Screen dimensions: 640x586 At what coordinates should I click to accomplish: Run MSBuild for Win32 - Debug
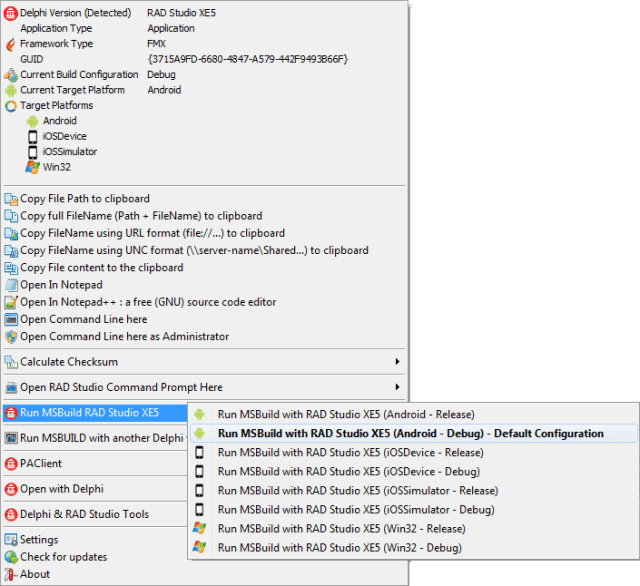point(413,548)
